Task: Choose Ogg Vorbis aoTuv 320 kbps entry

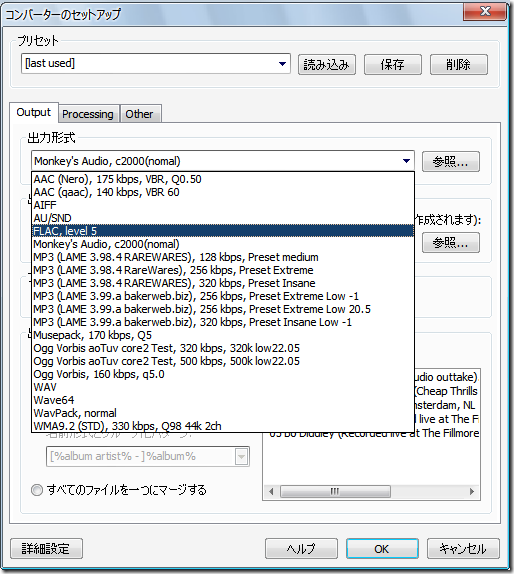Action: [223, 348]
